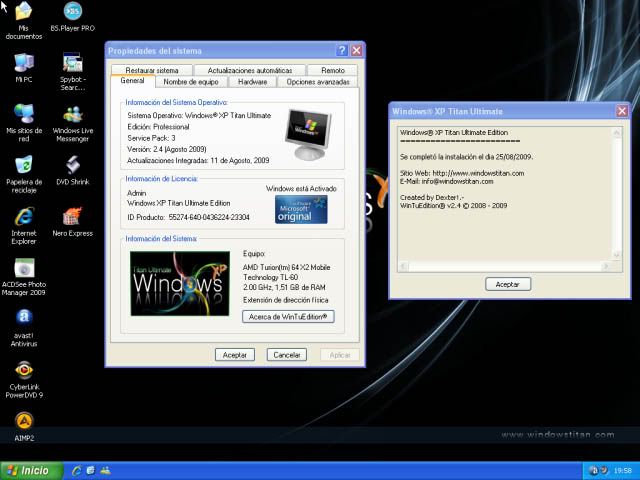Click the http://www.windowstitan.com text
The height and width of the screenshot is (480, 640).
coord(478,173)
